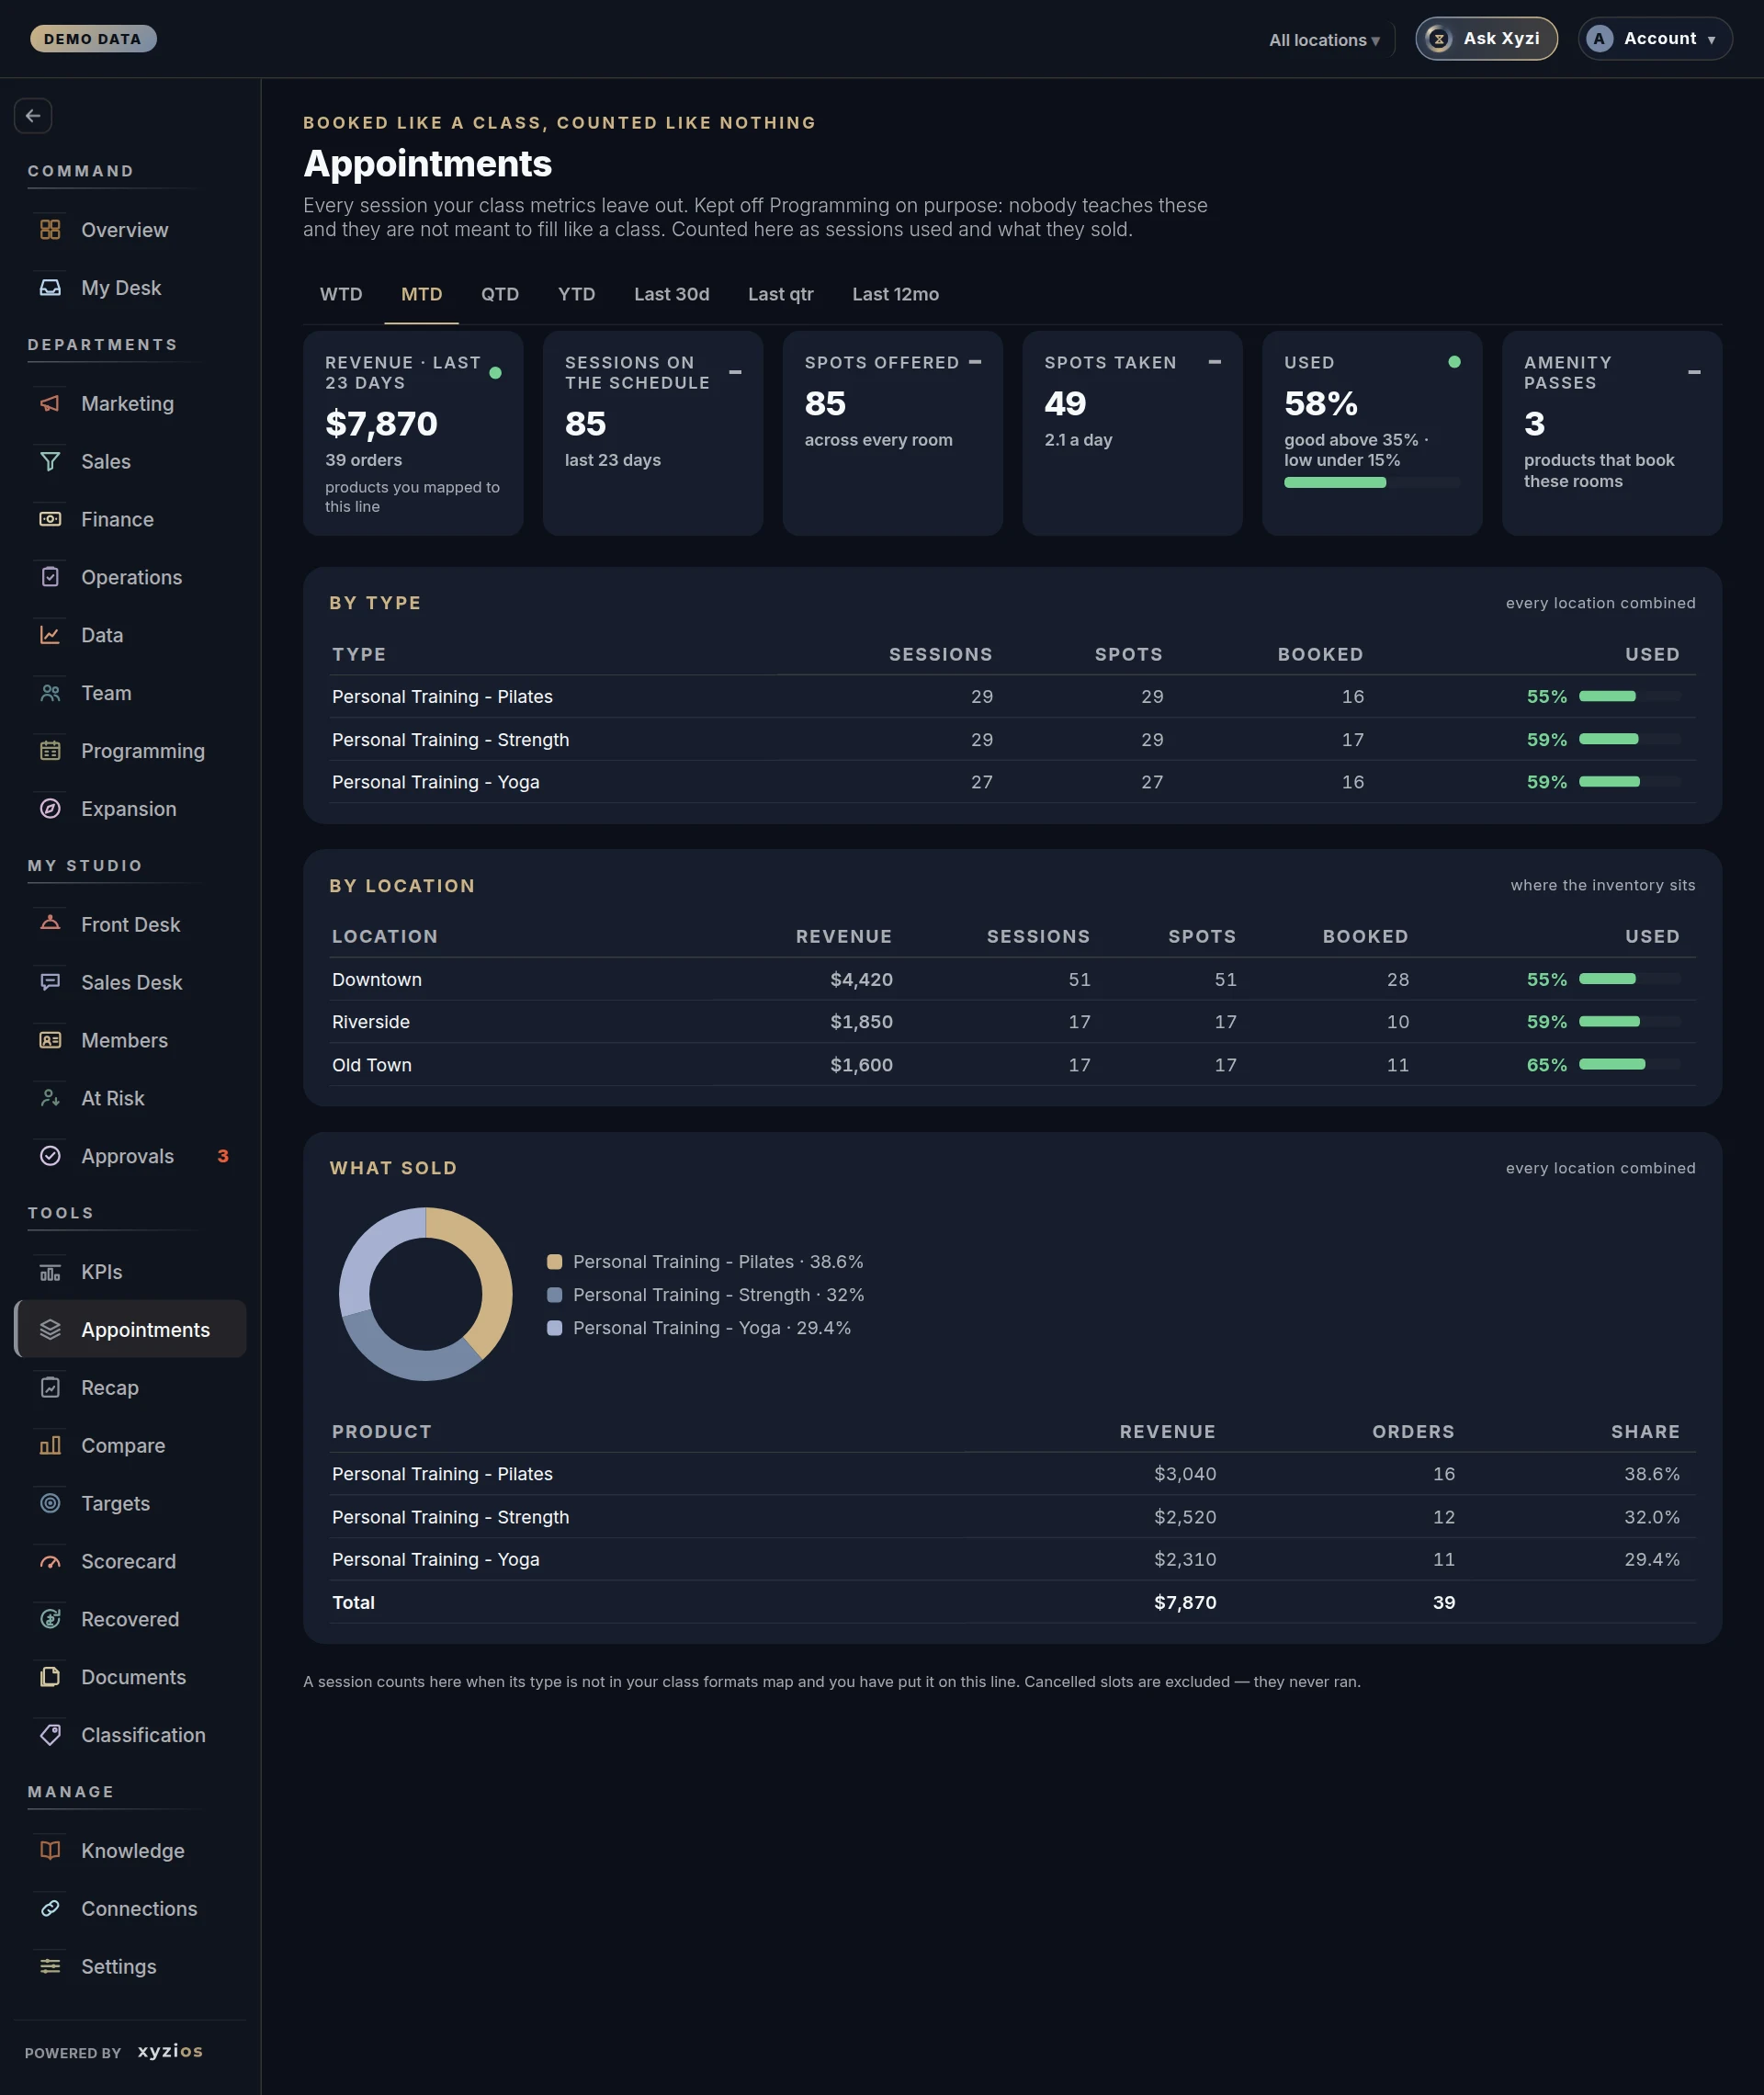Open KPIs bar chart icon
Screen dimensions: 1764x2095
click(50, 1273)
